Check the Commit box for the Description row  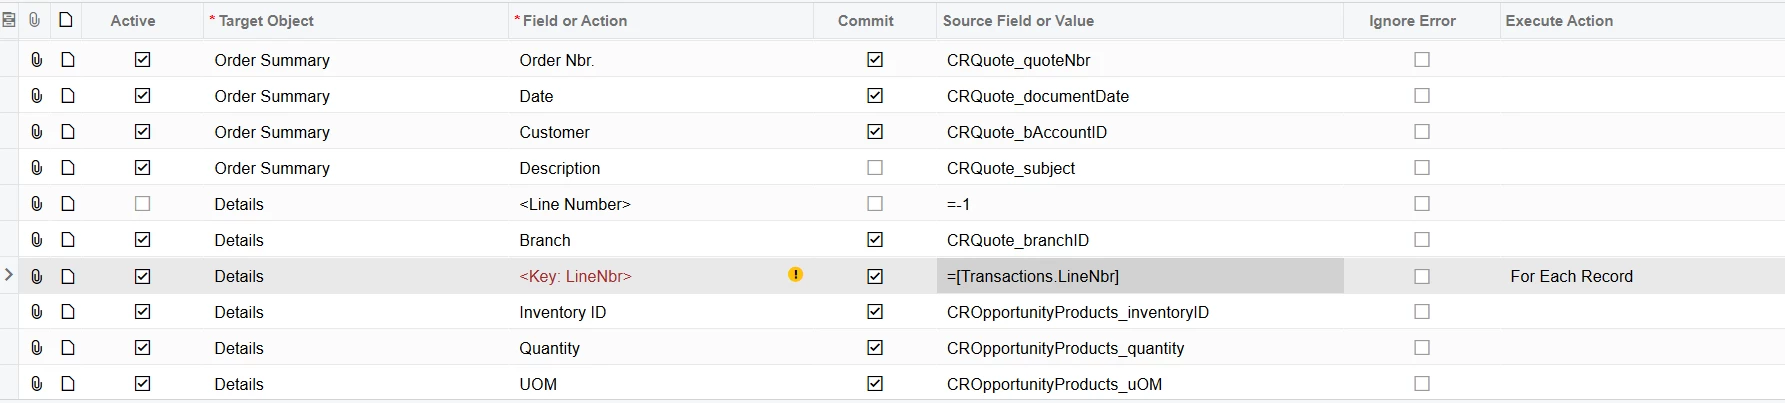(x=875, y=168)
